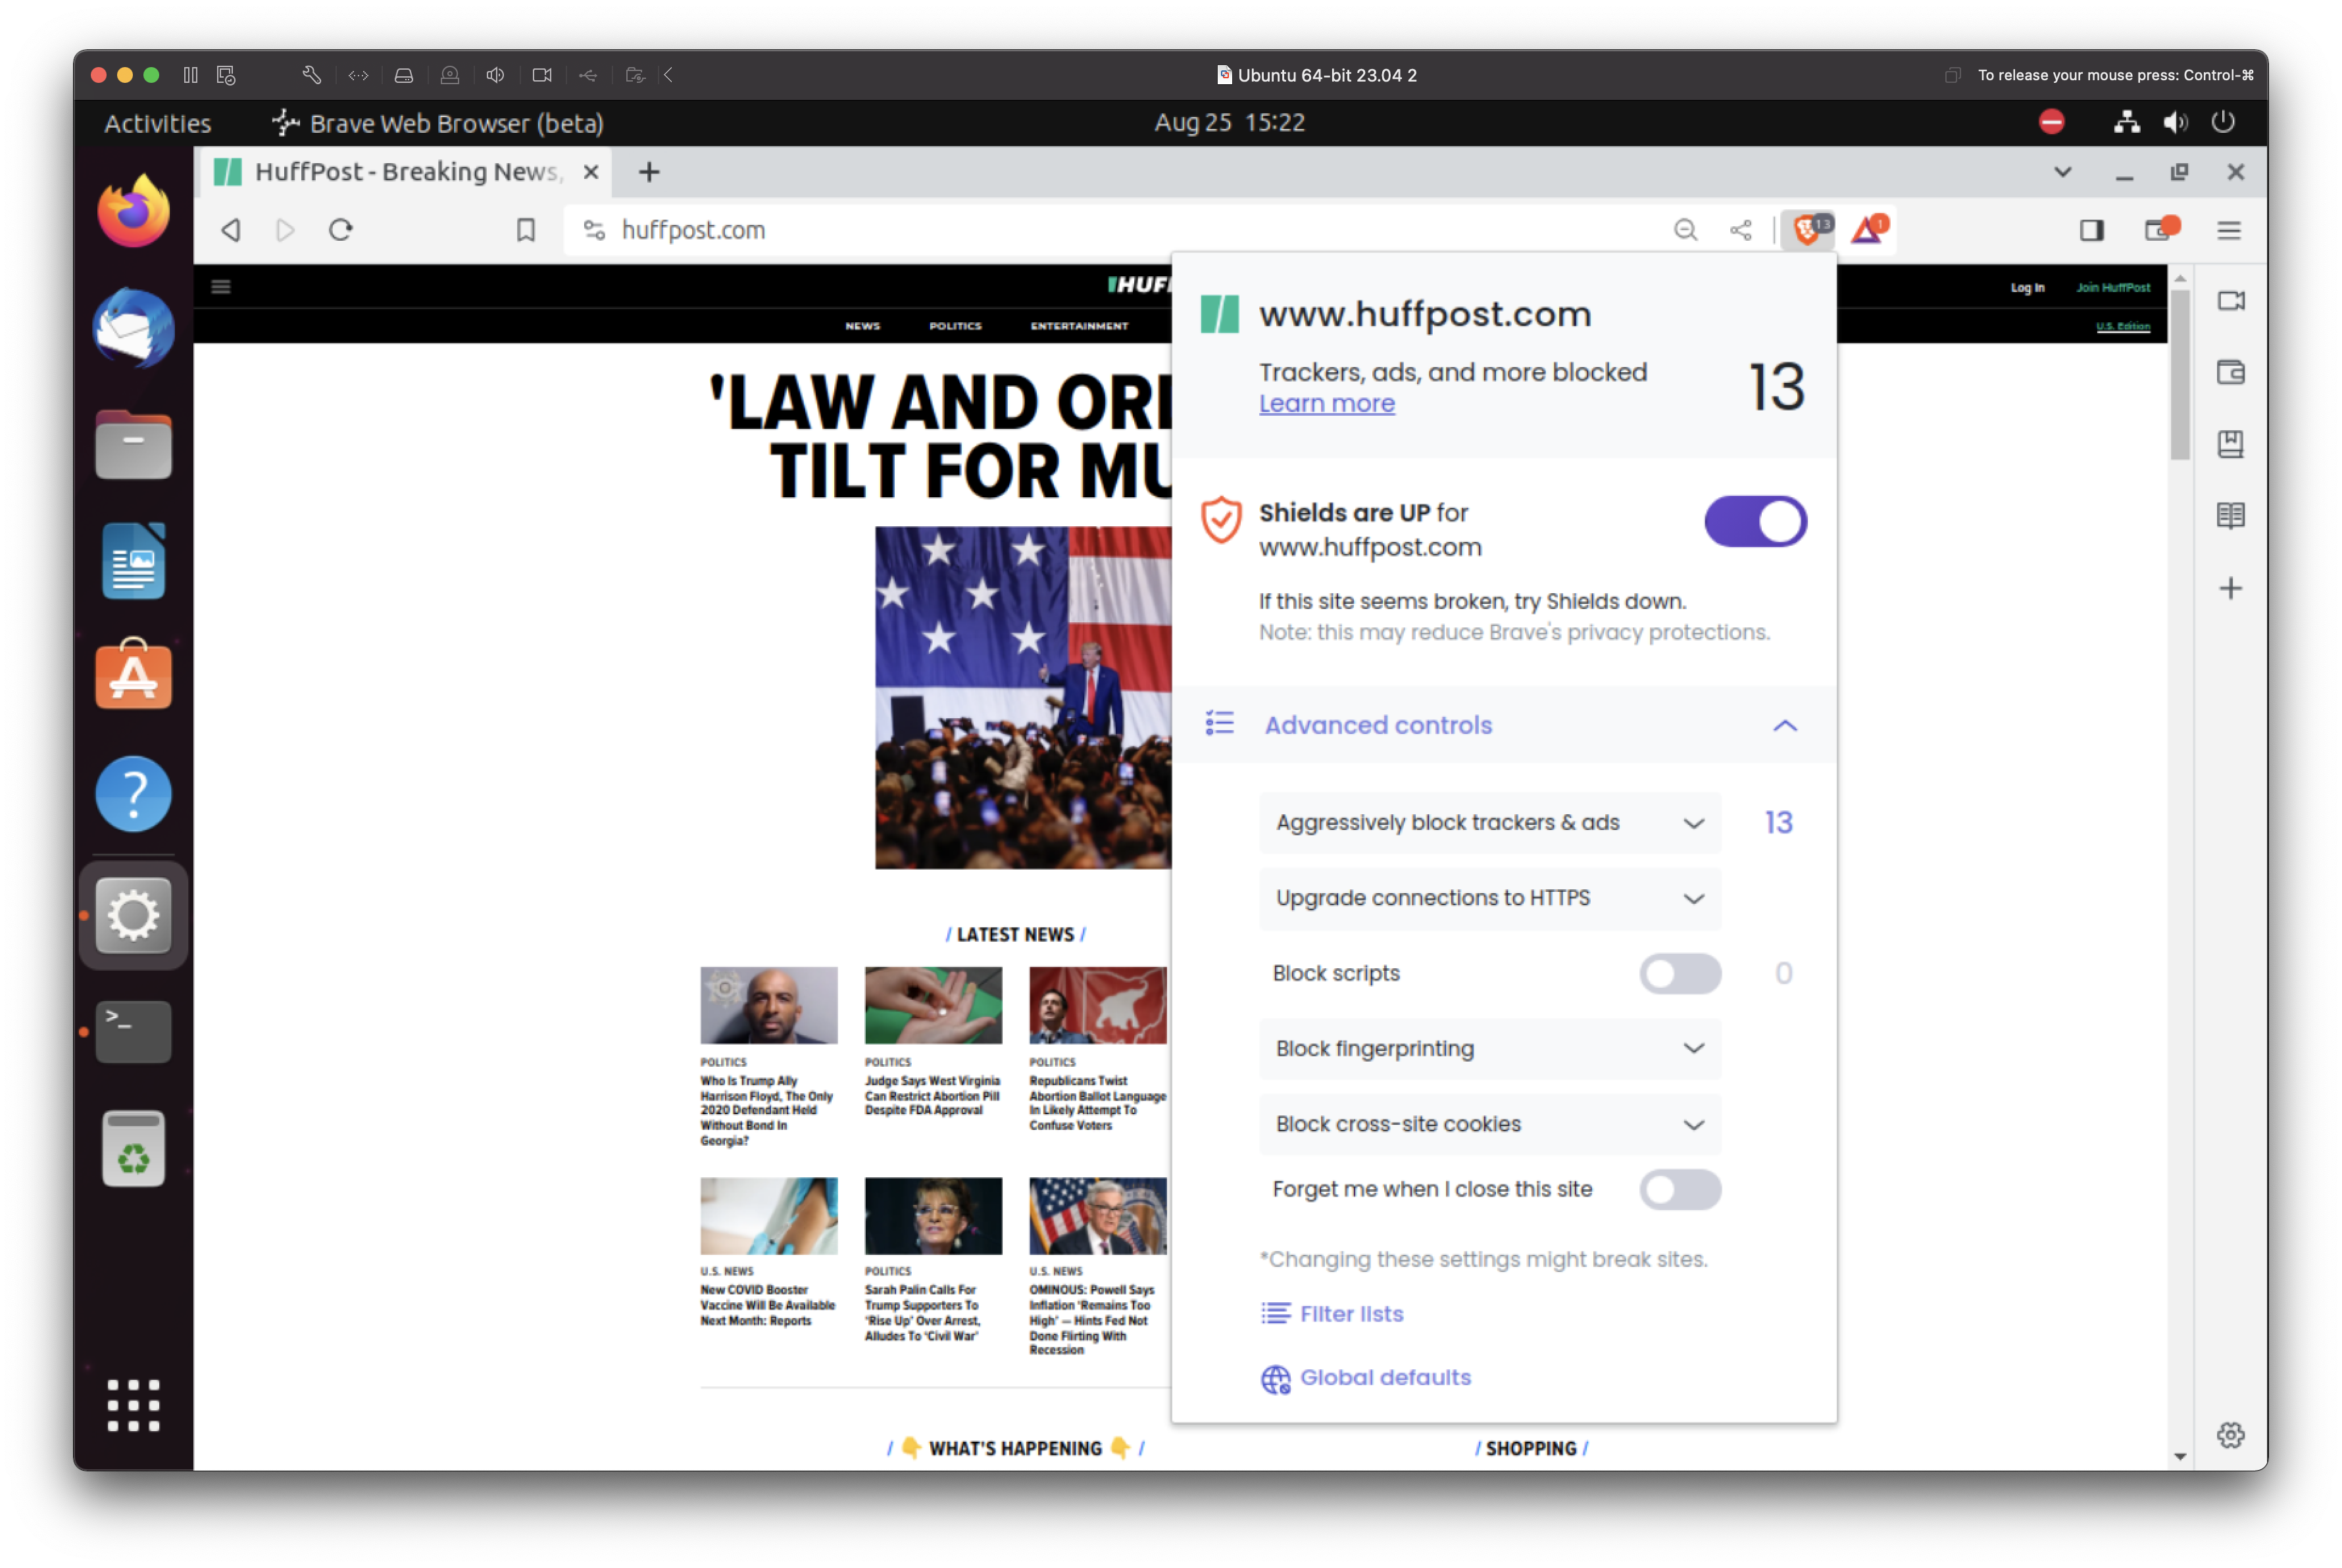This screenshot has width=2342, height=1568.
Task: Expand the Upgrade connections to HTTPS dropdown
Action: (1693, 898)
